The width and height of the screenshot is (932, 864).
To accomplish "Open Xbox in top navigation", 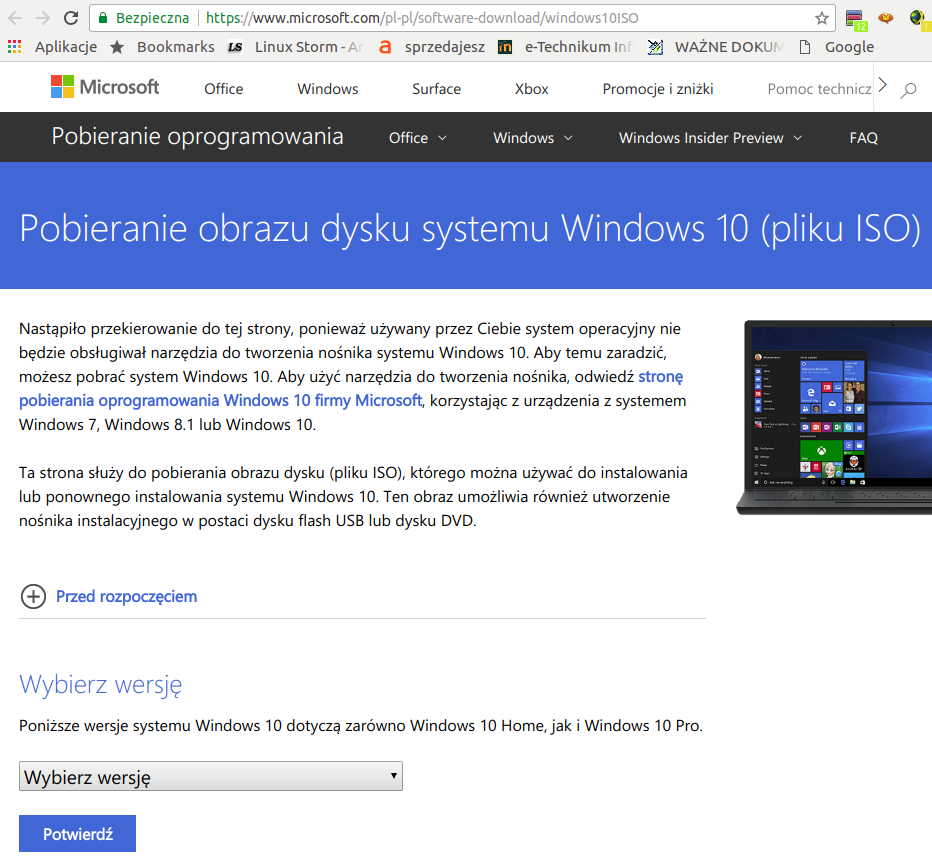I will (x=531, y=89).
